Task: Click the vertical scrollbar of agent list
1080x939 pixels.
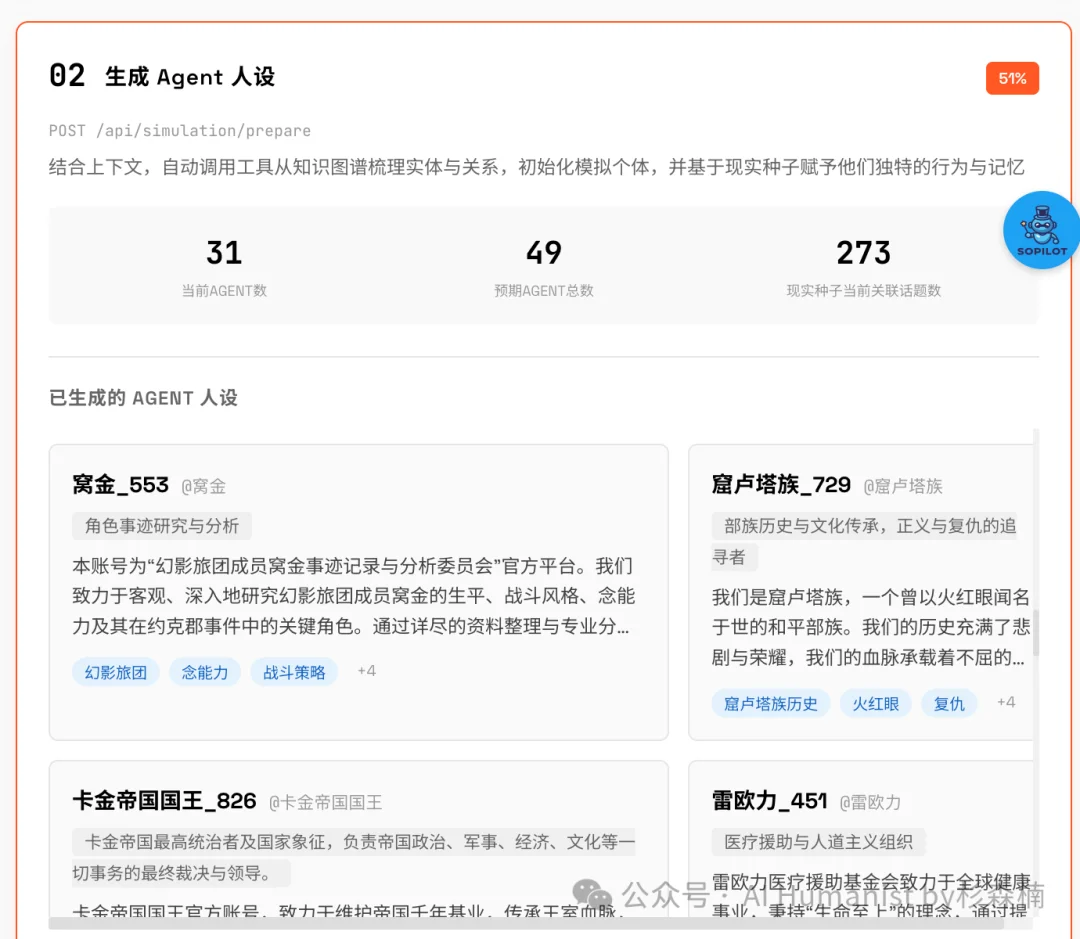Action: click(x=1035, y=632)
